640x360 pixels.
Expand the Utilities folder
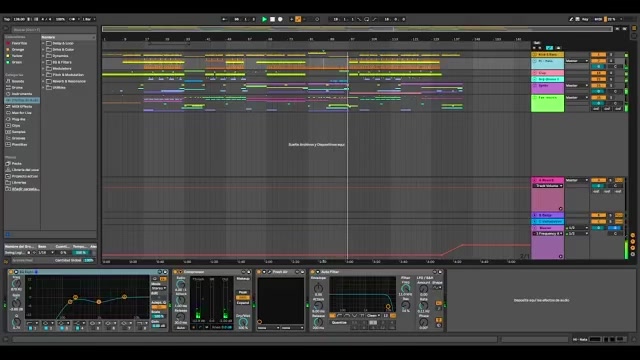click(x=43, y=87)
